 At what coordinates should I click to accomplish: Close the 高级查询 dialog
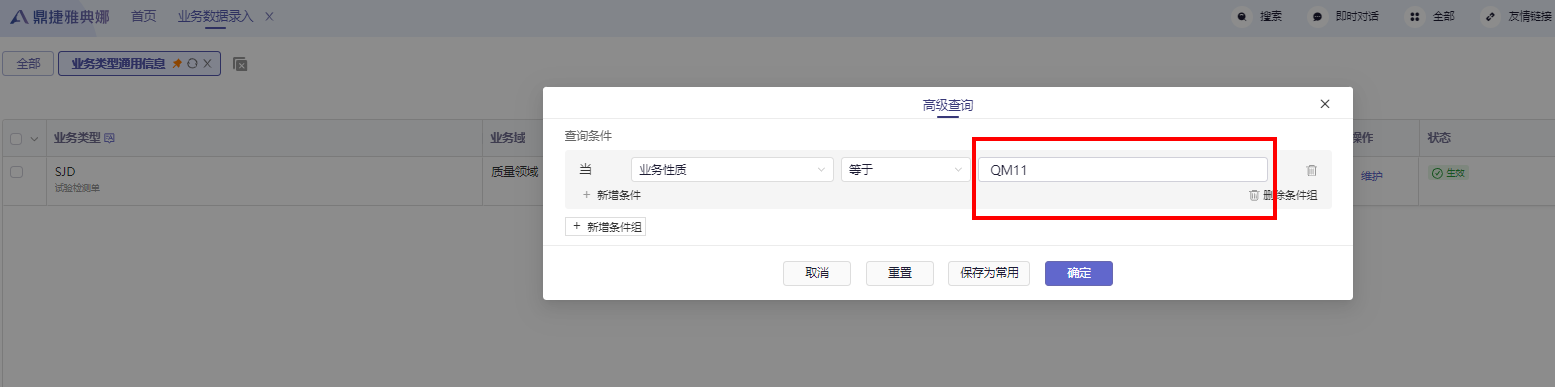pyautogui.click(x=1325, y=104)
